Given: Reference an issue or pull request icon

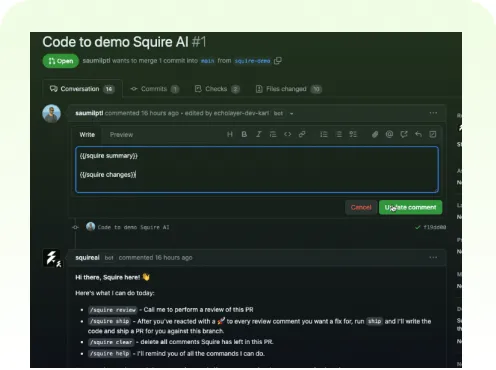Looking at the screenshot, I should tap(404, 134).
